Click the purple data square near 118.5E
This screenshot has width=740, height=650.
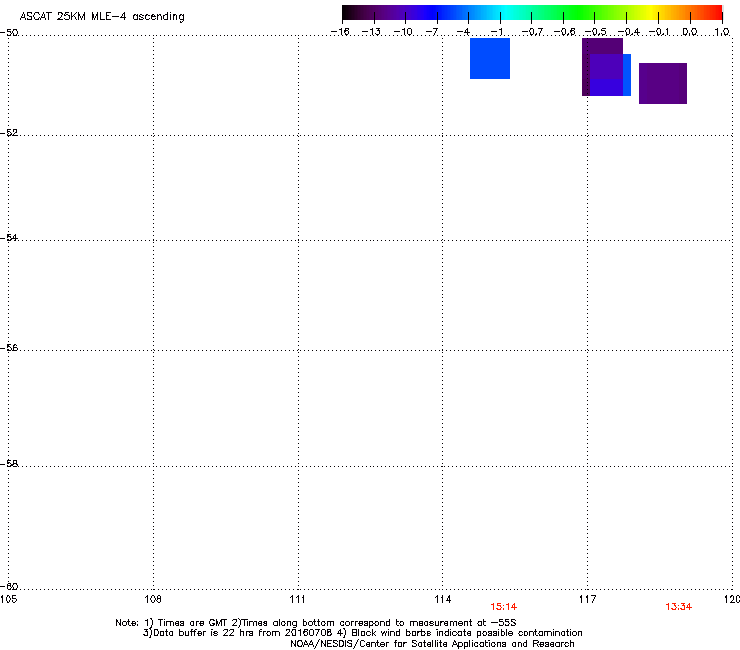tap(663, 83)
